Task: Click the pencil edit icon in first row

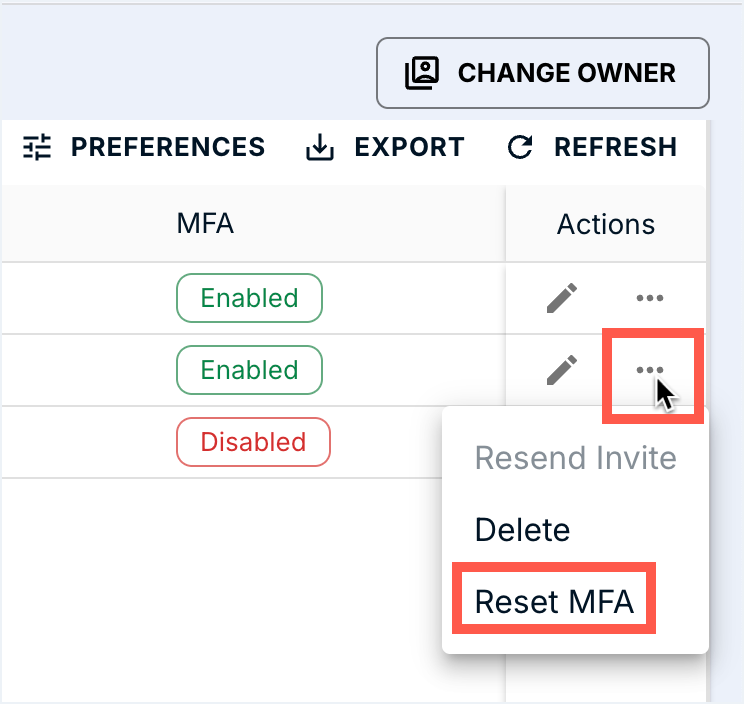Action: pos(562,298)
